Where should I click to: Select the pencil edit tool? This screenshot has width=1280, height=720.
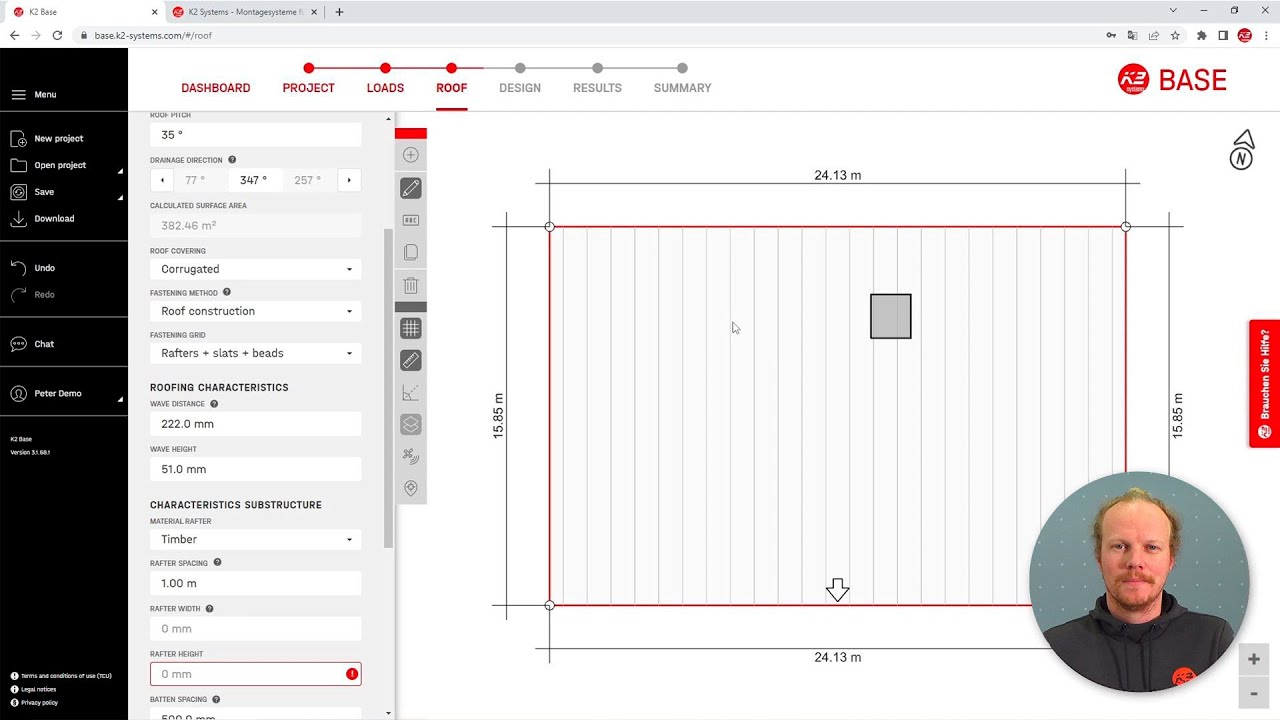(411, 188)
